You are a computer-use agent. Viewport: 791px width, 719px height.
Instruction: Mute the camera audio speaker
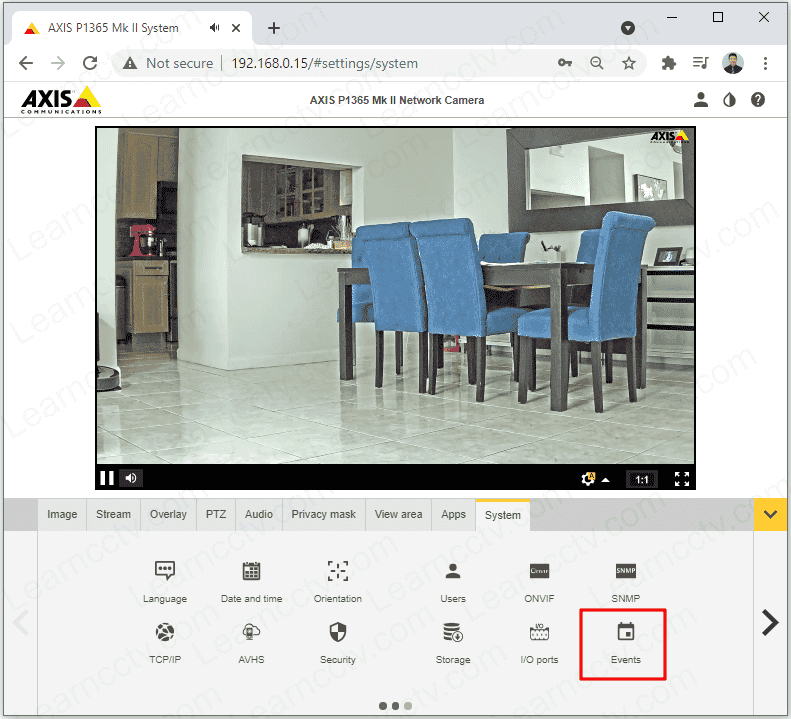coord(131,478)
